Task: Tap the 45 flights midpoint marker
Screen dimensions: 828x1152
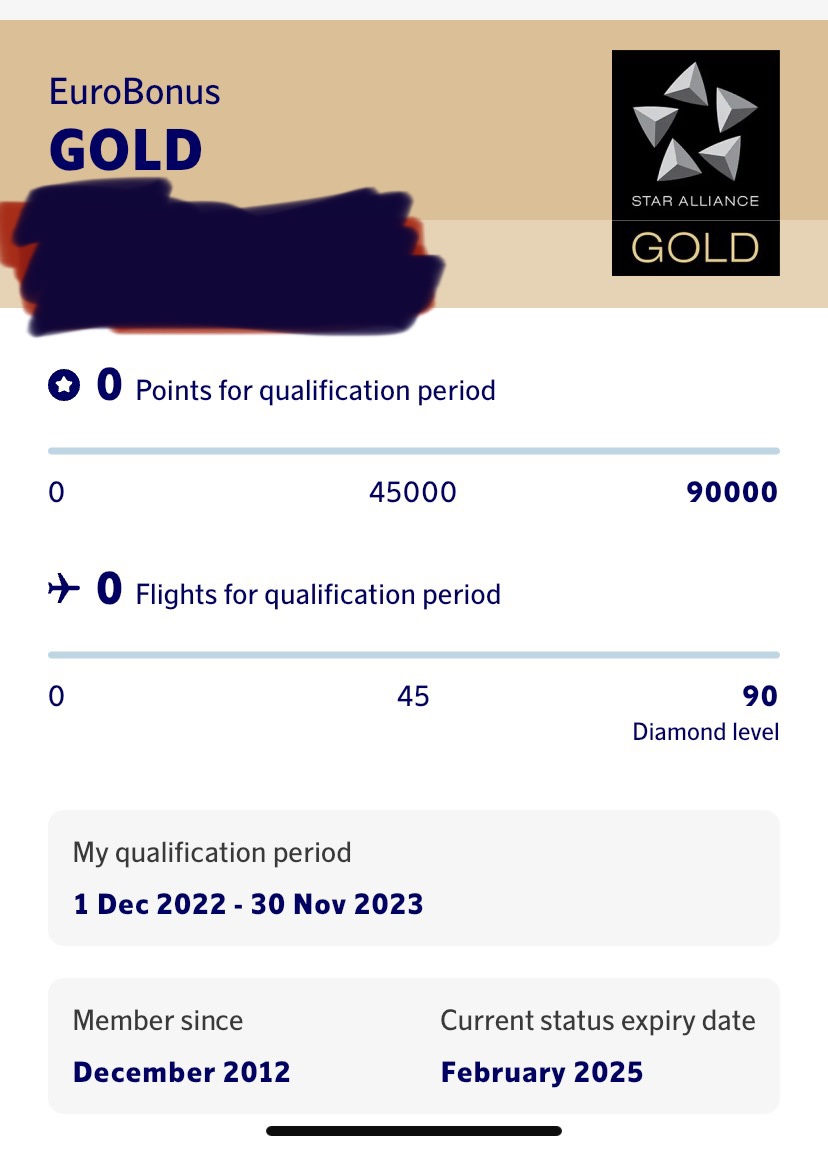Action: point(413,696)
